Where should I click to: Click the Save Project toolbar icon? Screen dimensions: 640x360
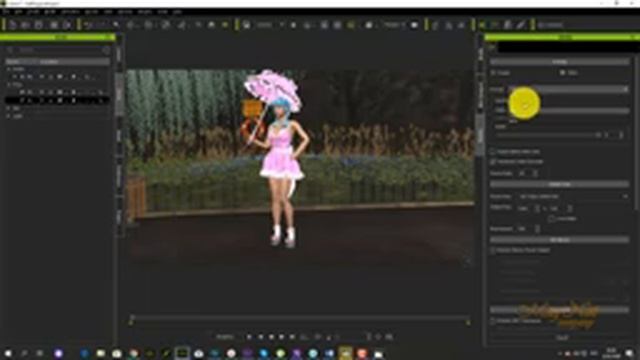click(38, 25)
